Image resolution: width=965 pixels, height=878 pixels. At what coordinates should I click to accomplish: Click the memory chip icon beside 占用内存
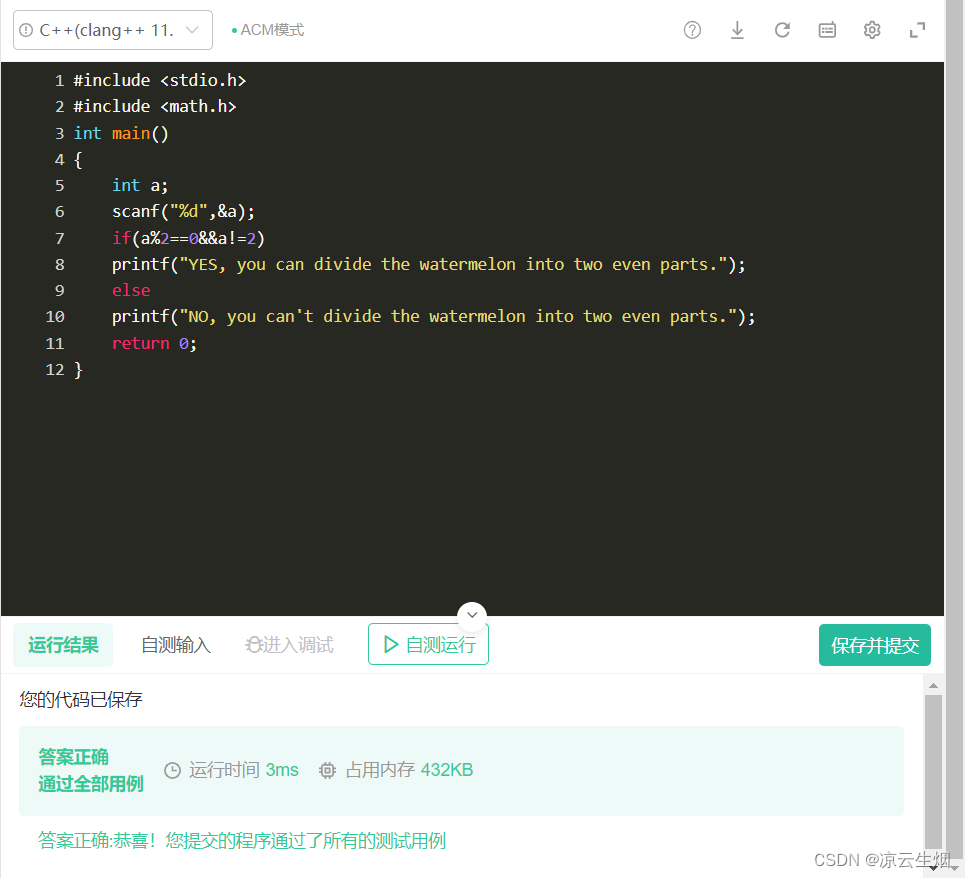pos(327,770)
